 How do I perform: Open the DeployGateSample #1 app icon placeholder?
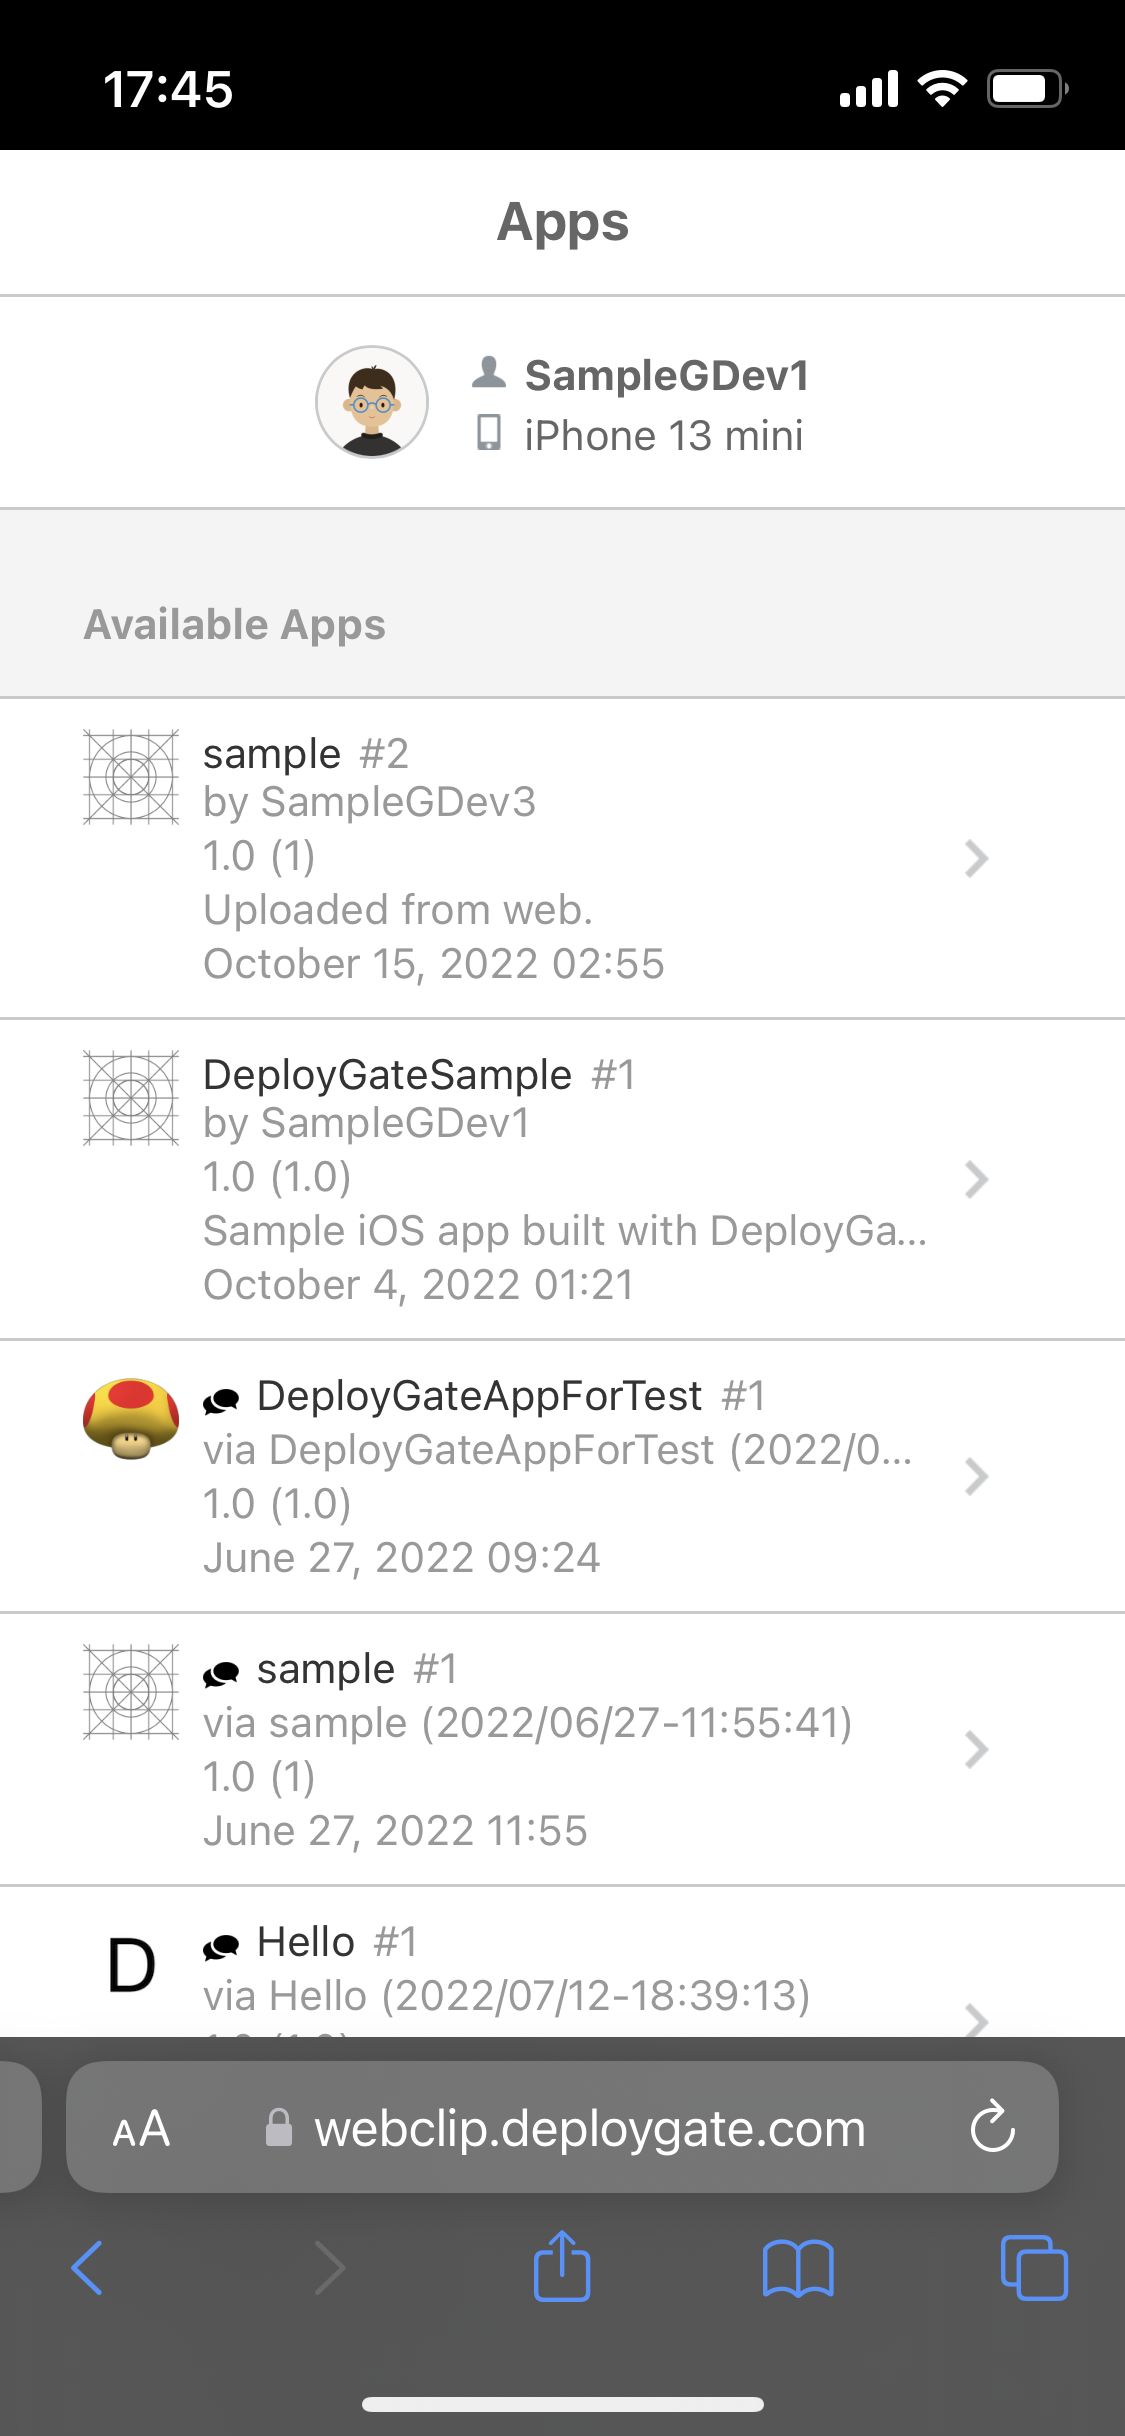(131, 1098)
